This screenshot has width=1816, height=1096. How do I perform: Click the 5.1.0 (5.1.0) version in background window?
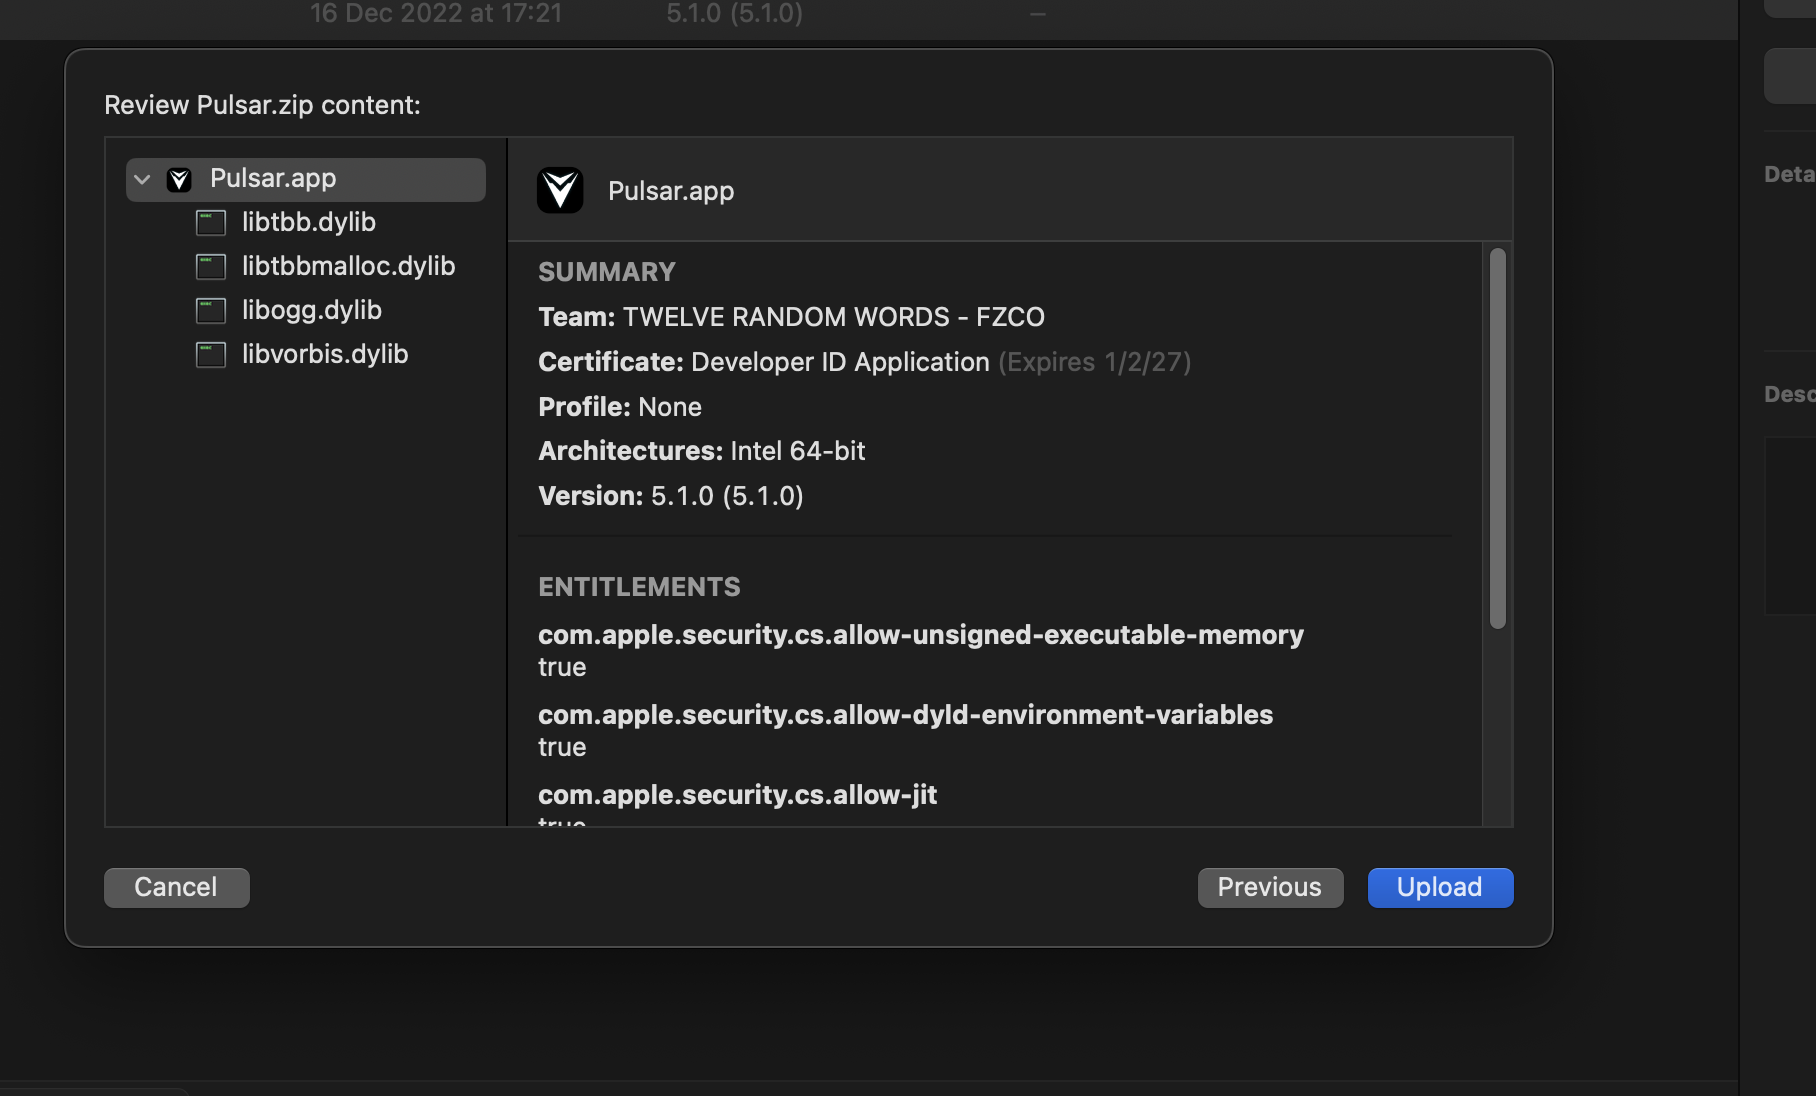point(735,14)
